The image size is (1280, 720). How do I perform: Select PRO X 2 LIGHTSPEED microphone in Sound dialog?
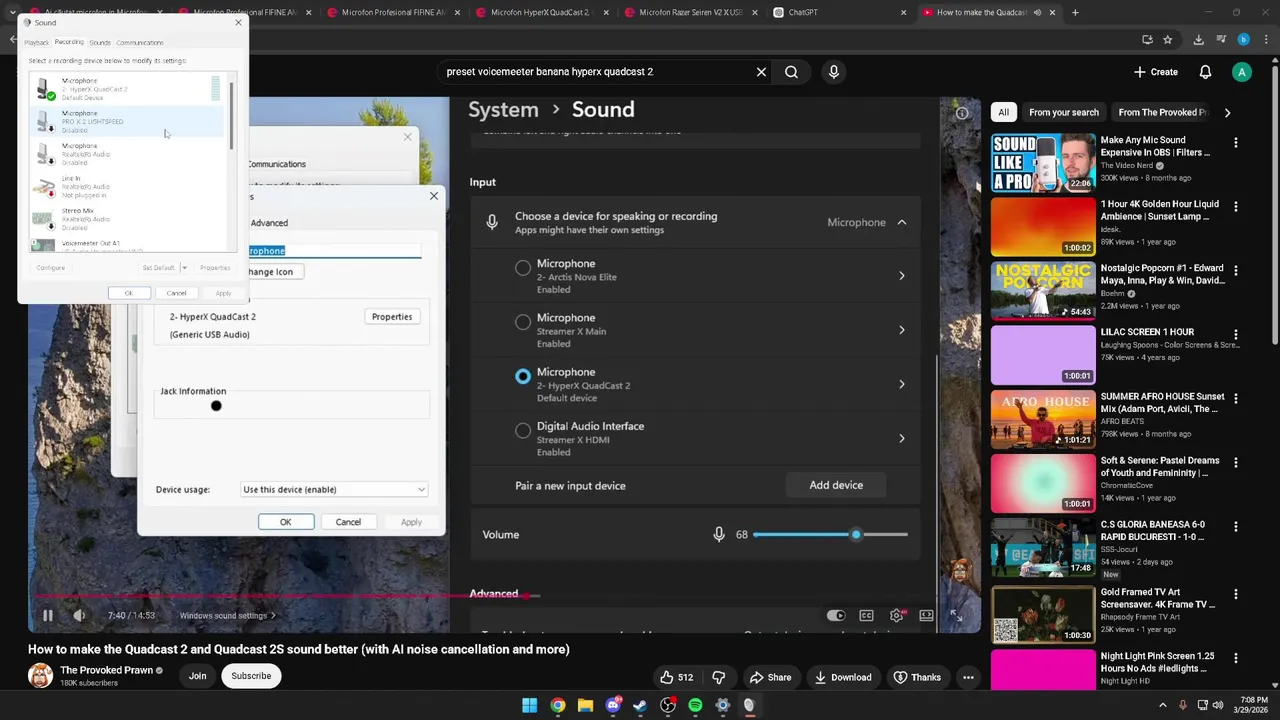tap(126, 122)
